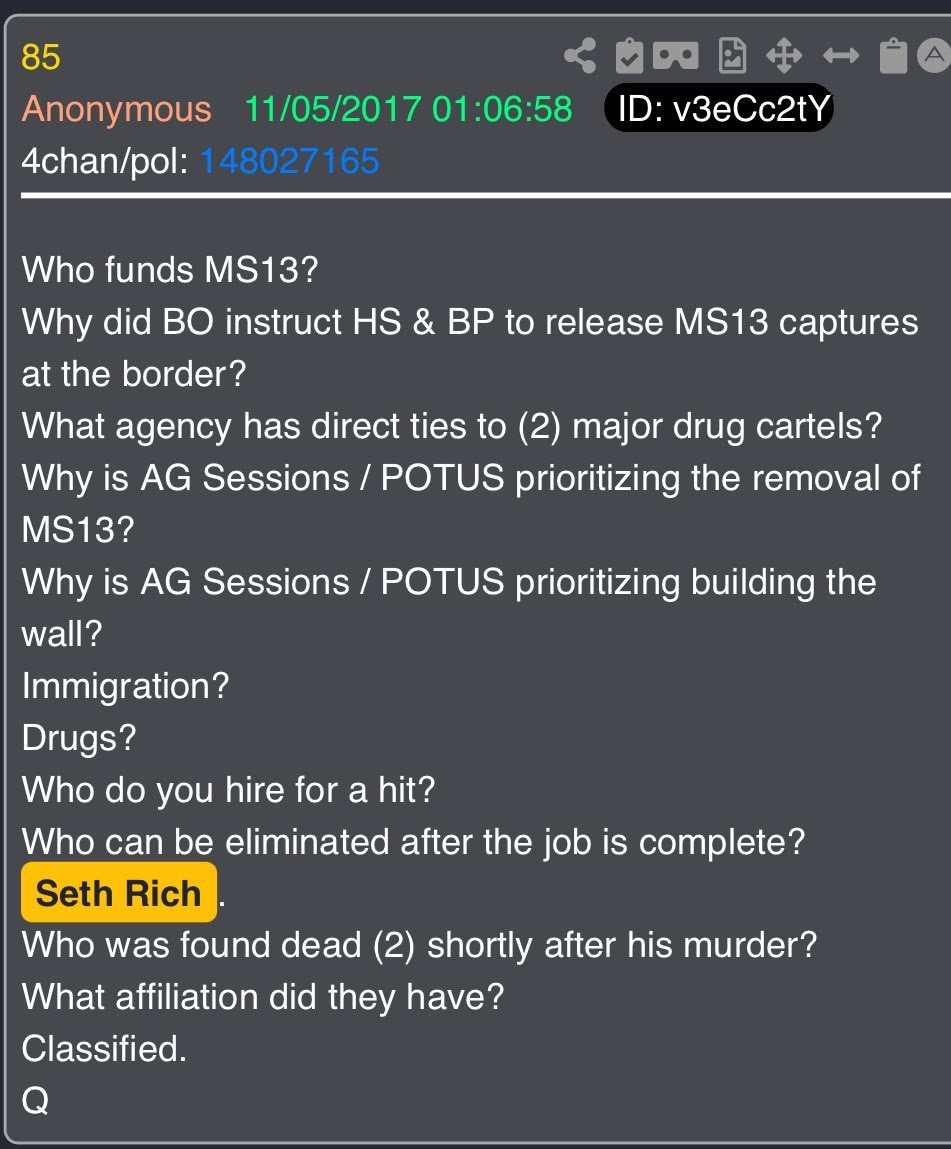The width and height of the screenshot is (951, 1149).
Task: Click the 11/05/2017 01:06:58 timestamp
Action: (x=408, y=109)
